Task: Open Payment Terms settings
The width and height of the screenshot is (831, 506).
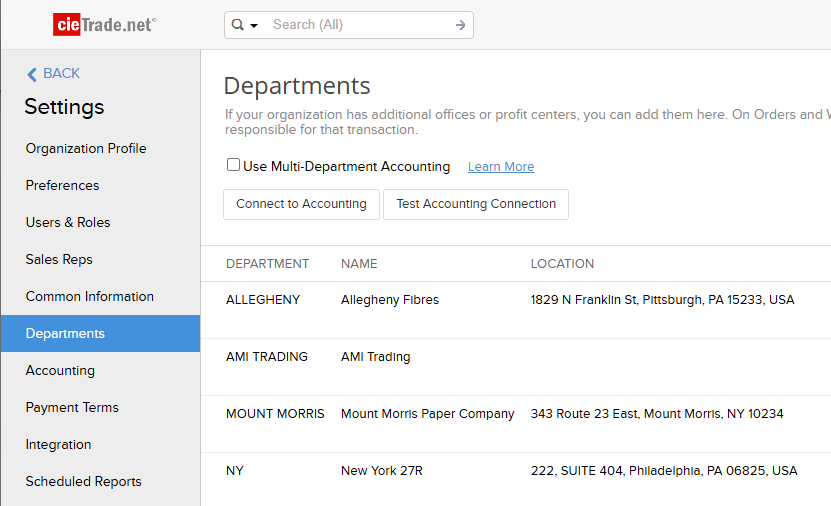Action: (x=72, y=407)
